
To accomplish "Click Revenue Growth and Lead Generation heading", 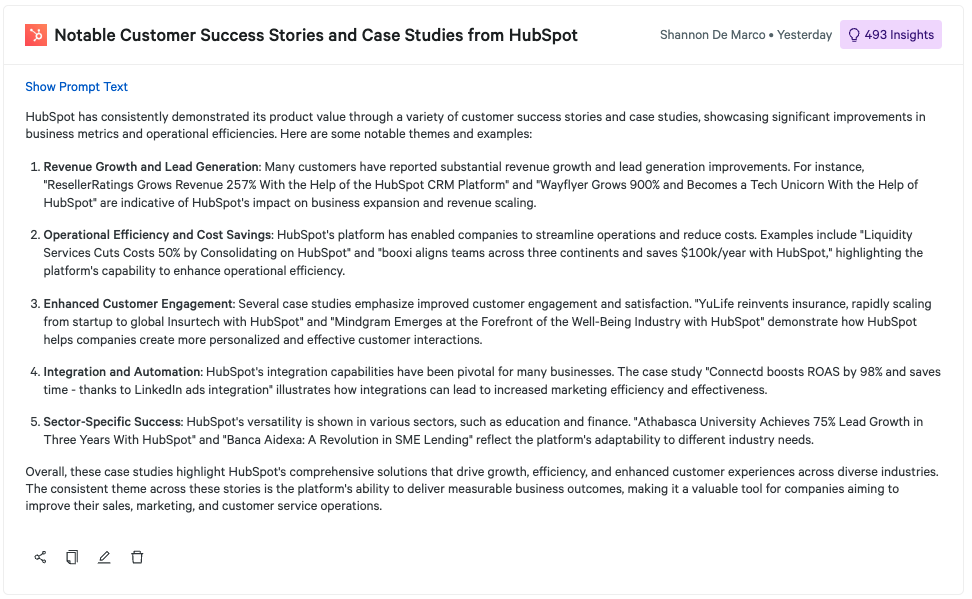I will point(151,166).
